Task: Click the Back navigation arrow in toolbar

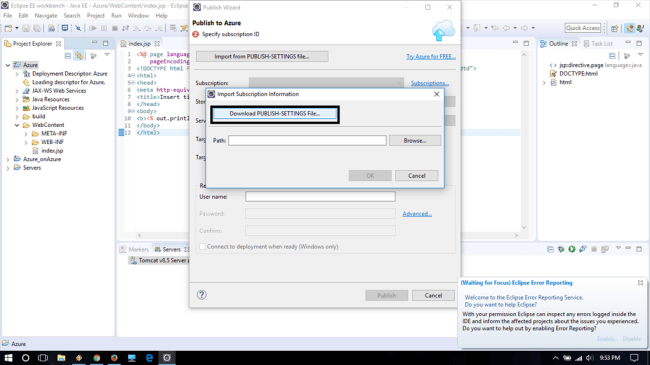Action: [506, 28]
